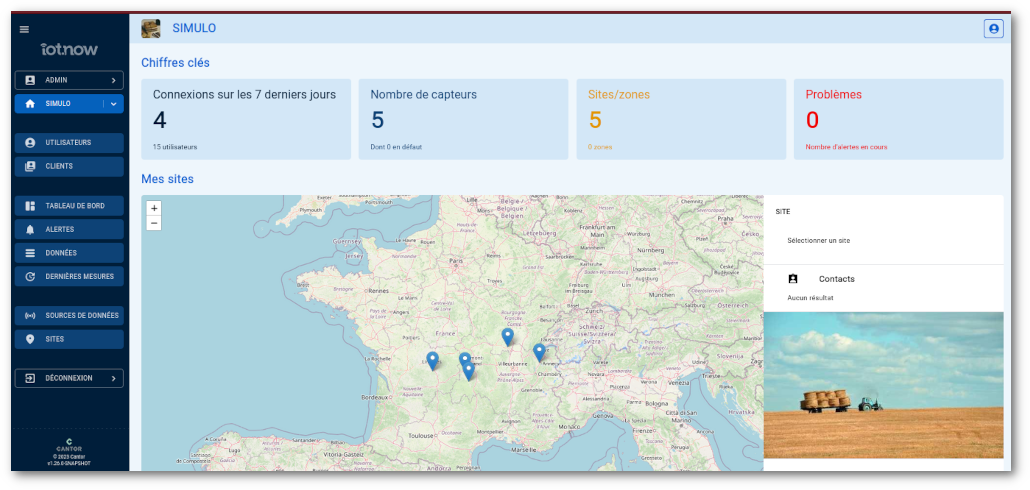Open the user account icon top right
Screen dimensions: 1030x490
993,29
